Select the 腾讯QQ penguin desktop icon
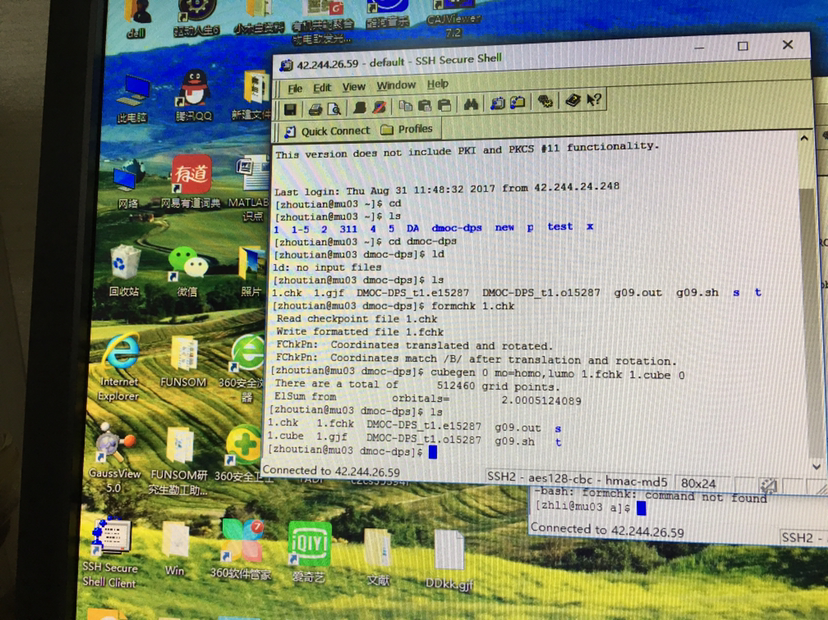 (194, 96)
